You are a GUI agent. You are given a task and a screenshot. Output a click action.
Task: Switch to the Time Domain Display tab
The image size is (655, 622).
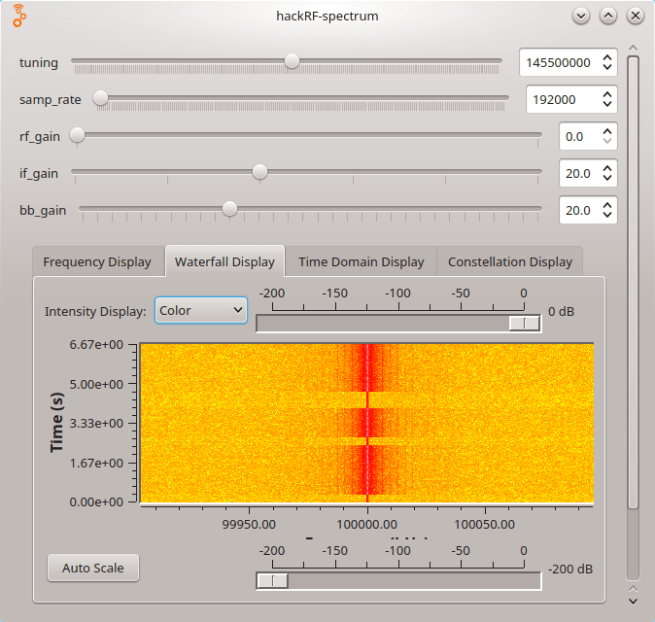(361, 262)
